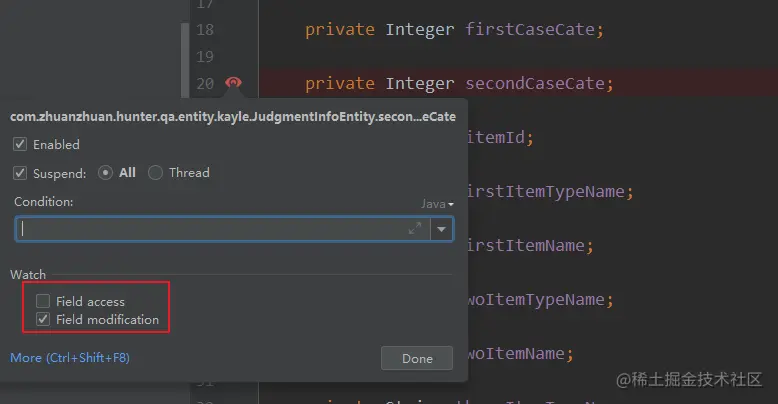
Task: Click the Done button
Action: 417,358
